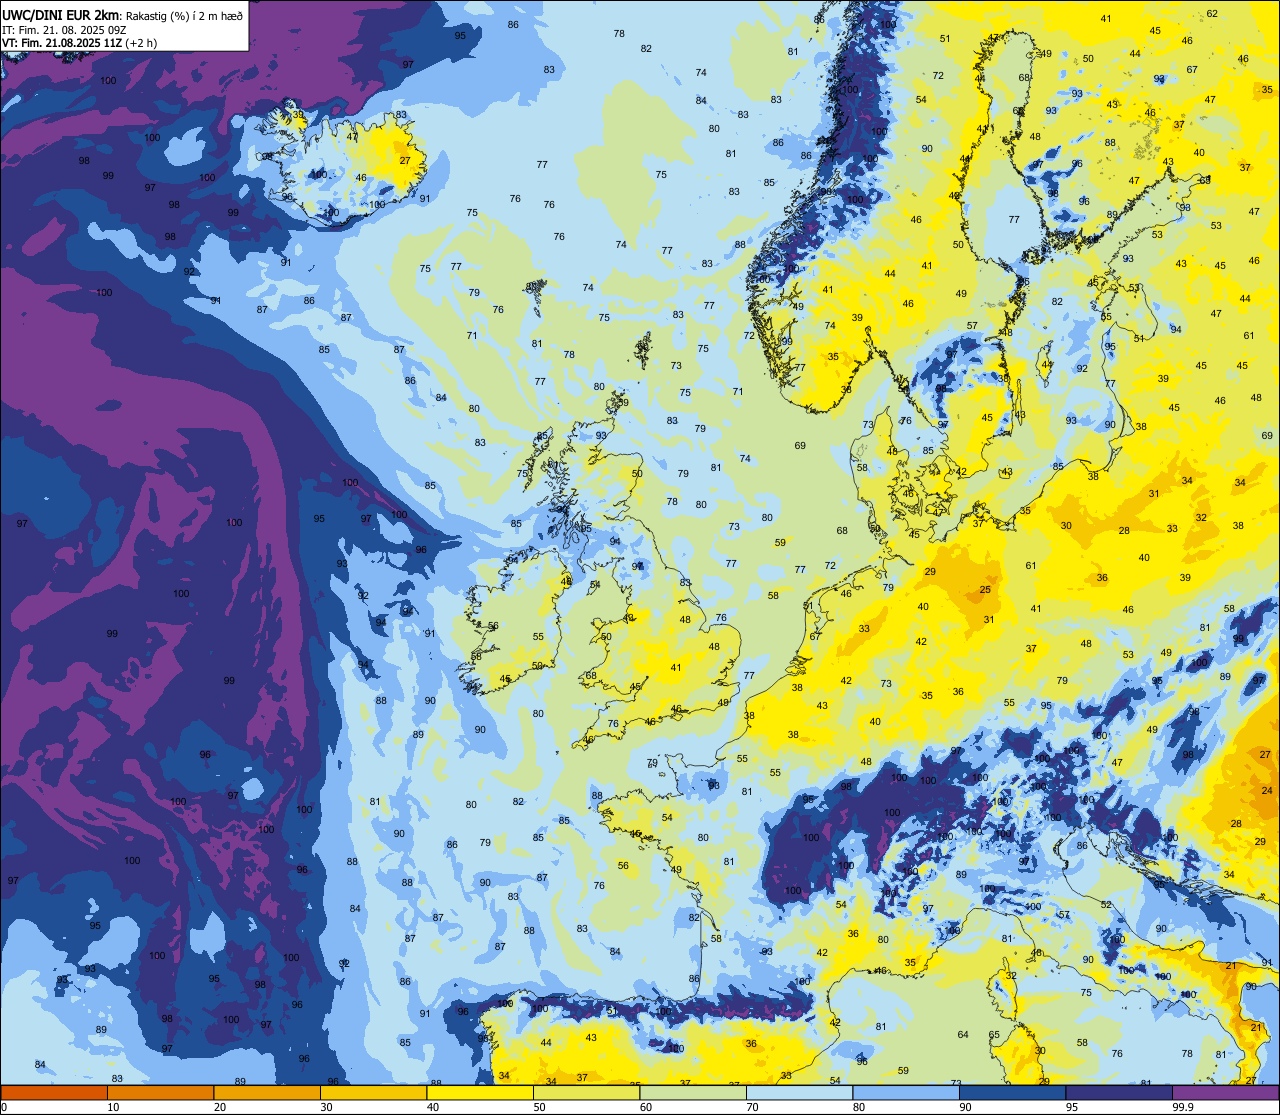Click the legend tick label "50"
The width and height of the screenshot is (1280, 1115).
[540, 1107]
